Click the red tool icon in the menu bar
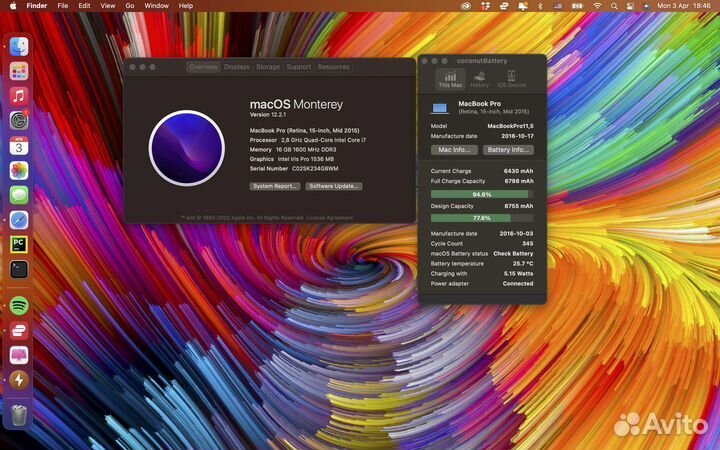 (485, 6)
